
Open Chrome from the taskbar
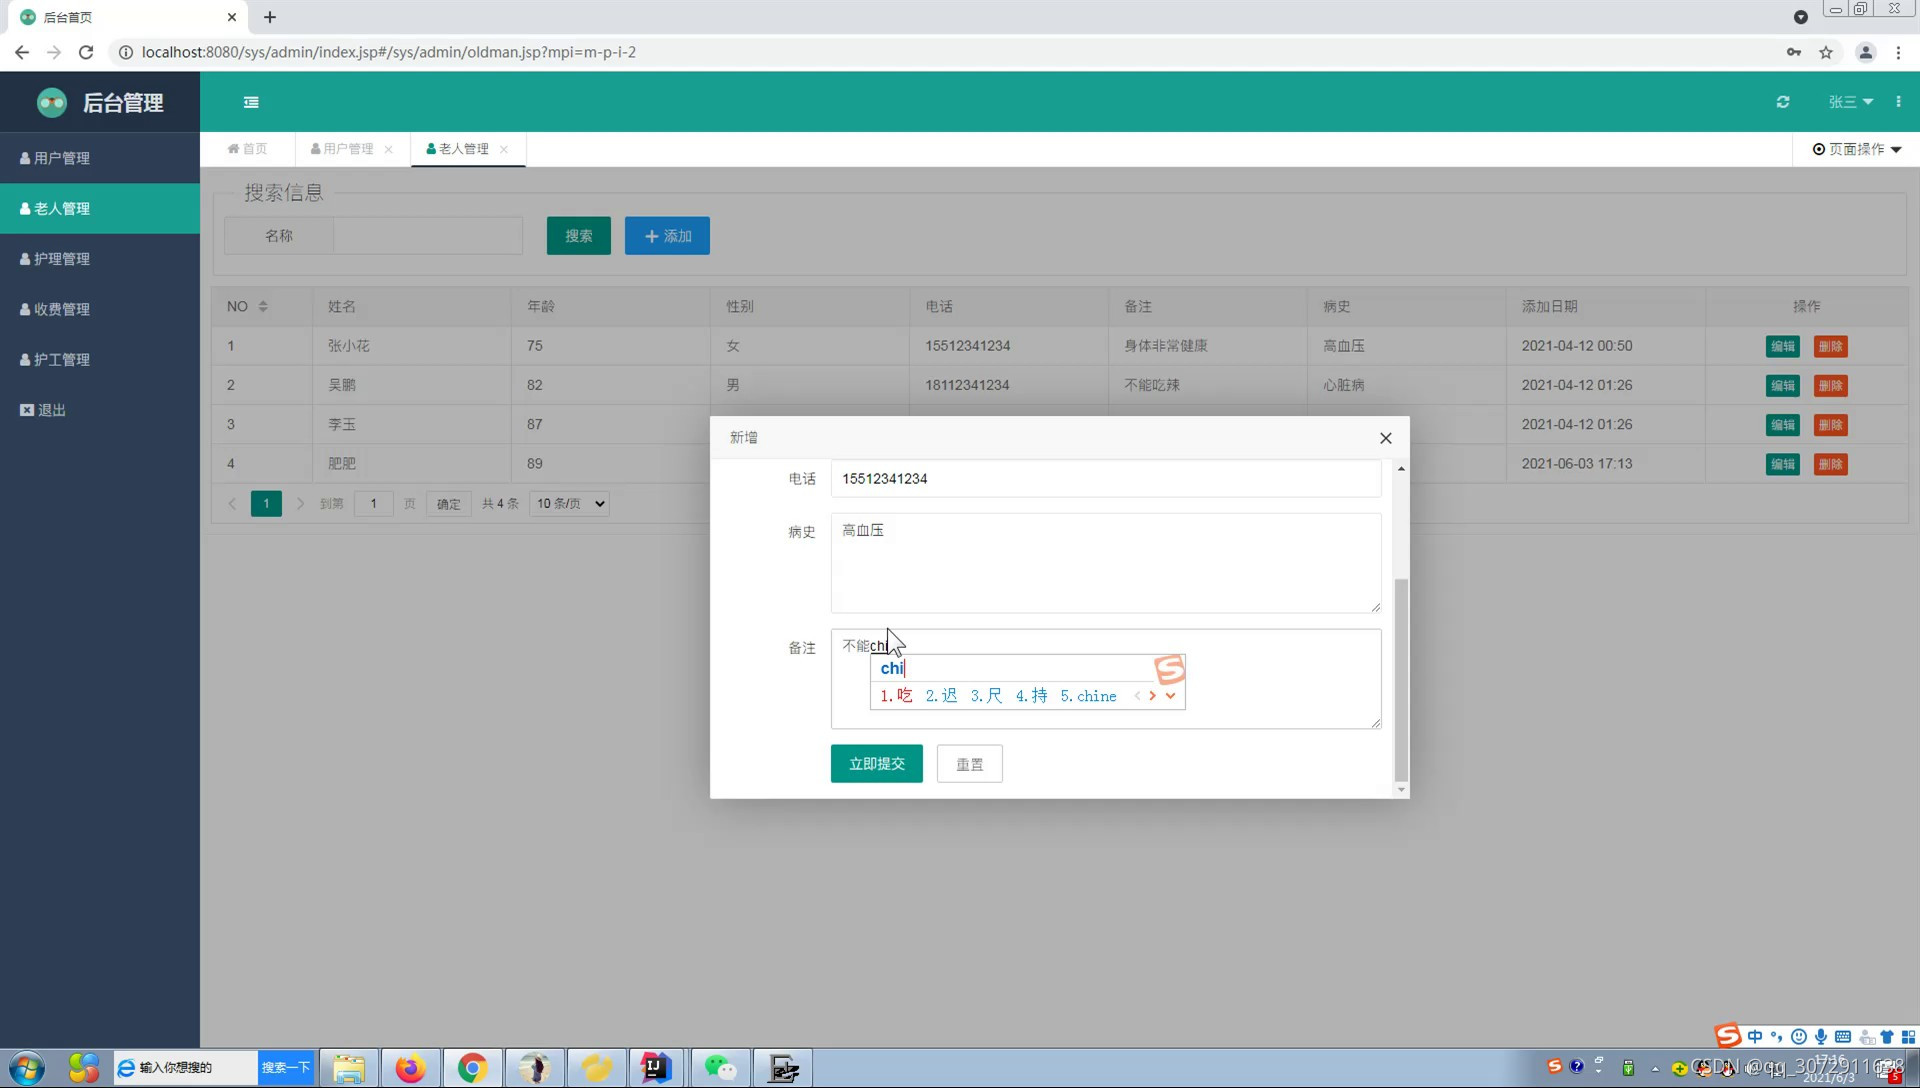(472, 1068)
